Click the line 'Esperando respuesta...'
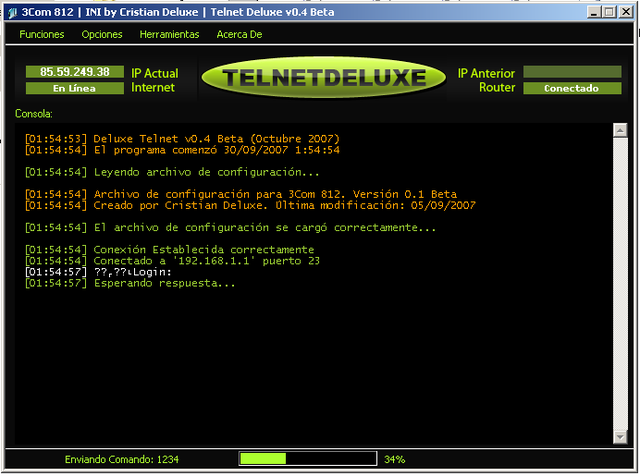This screenshot has width=640, height=476. click(x=130, y=283)
